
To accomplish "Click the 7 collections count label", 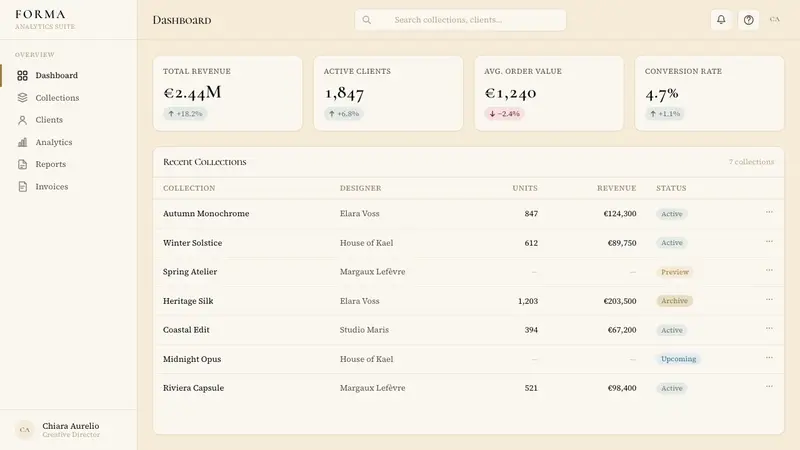I will tap(752, 162).
